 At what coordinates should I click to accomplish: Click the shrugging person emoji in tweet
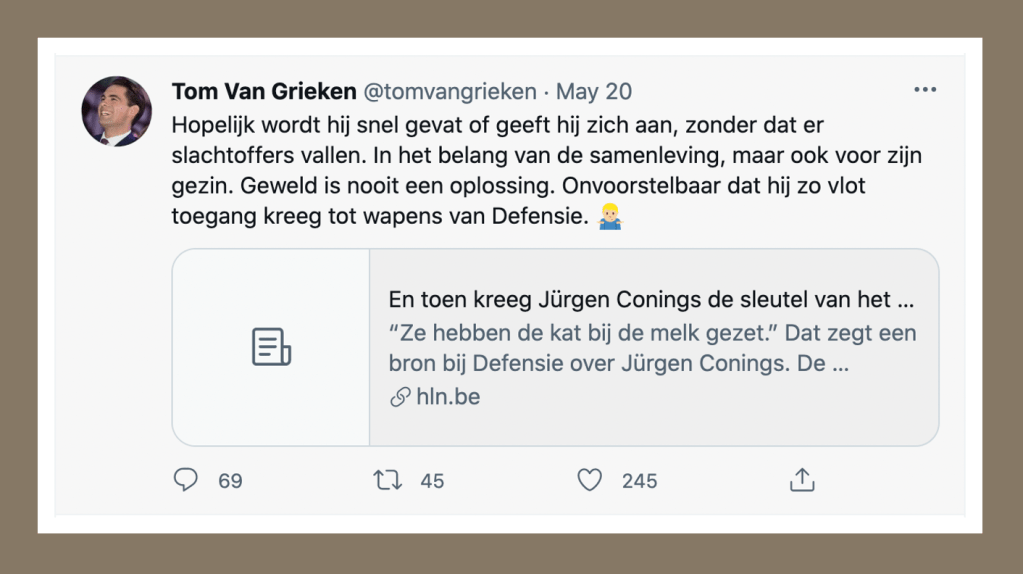609,217
